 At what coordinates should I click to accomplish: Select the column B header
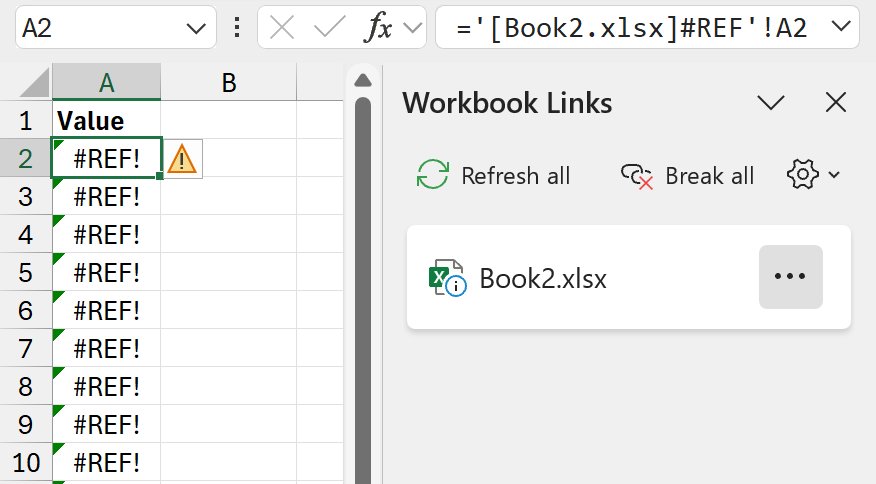[x=228, y=84]
